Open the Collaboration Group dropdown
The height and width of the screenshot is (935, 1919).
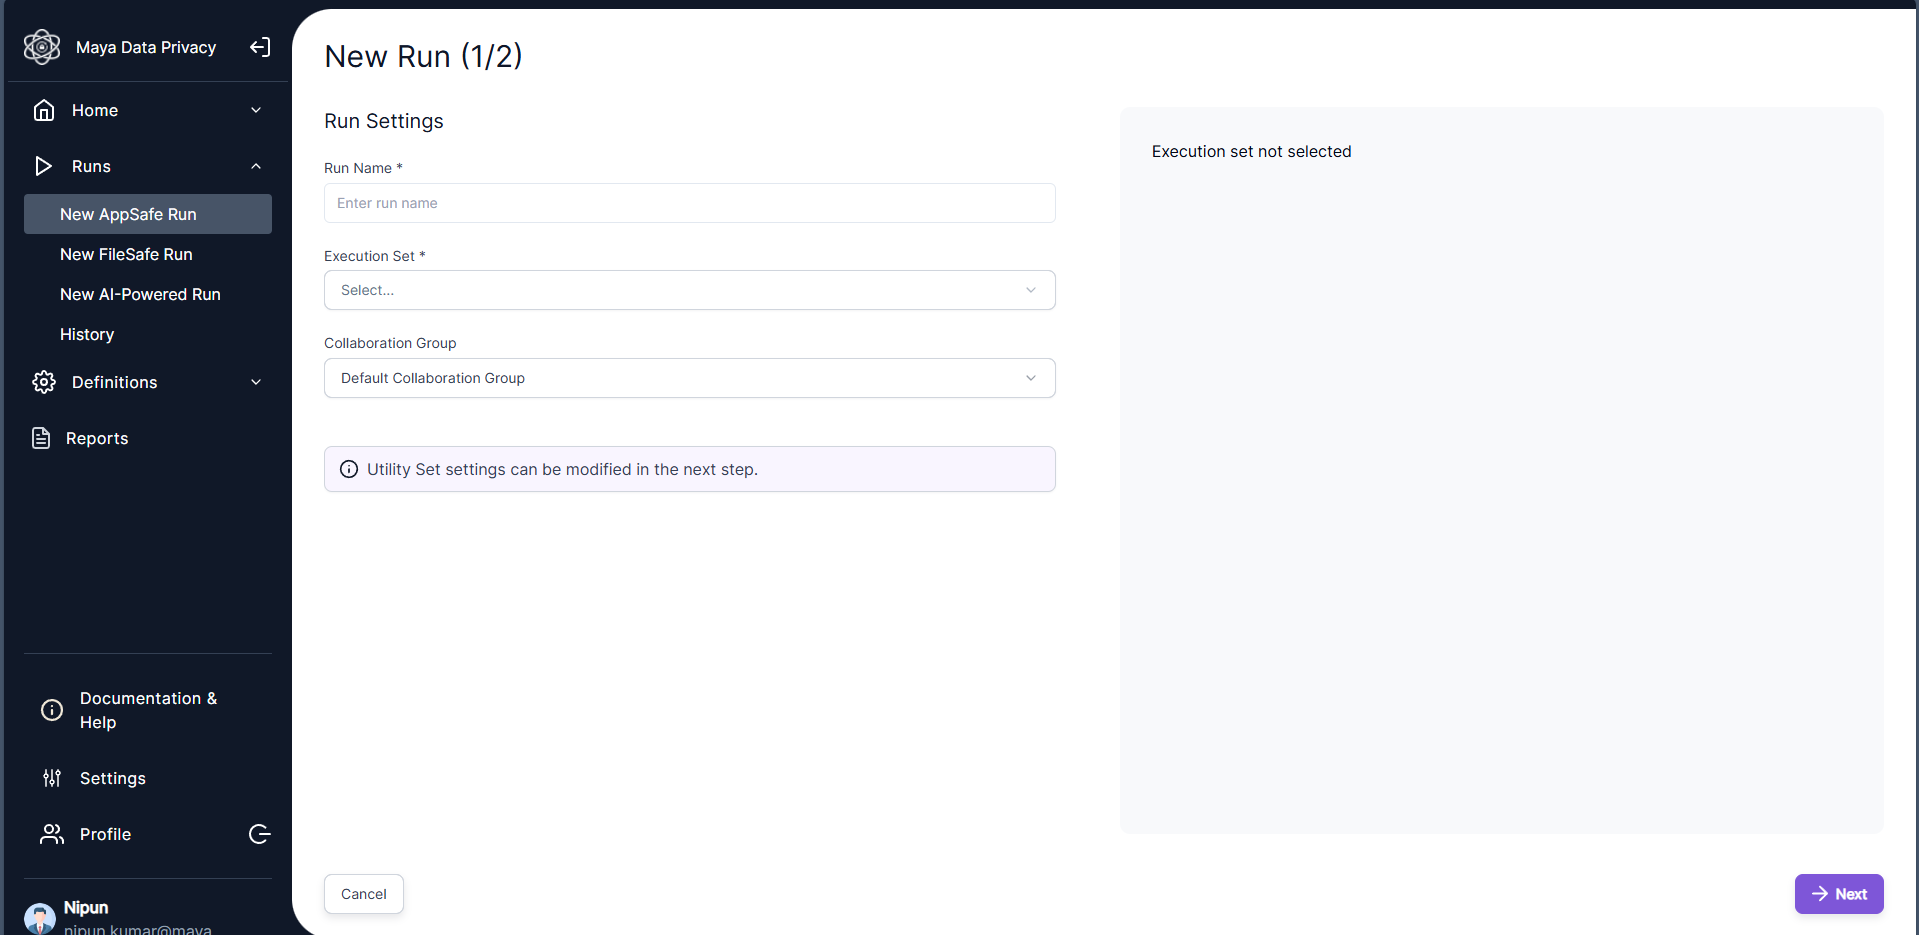pos(689,378)
